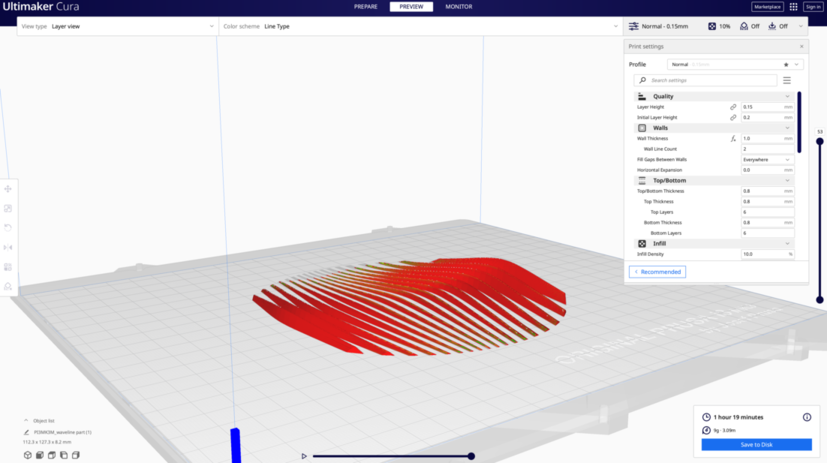827x463 pixels.
Task: Click the adhesion Off icon in summary bar
Action: coord(772,26)
